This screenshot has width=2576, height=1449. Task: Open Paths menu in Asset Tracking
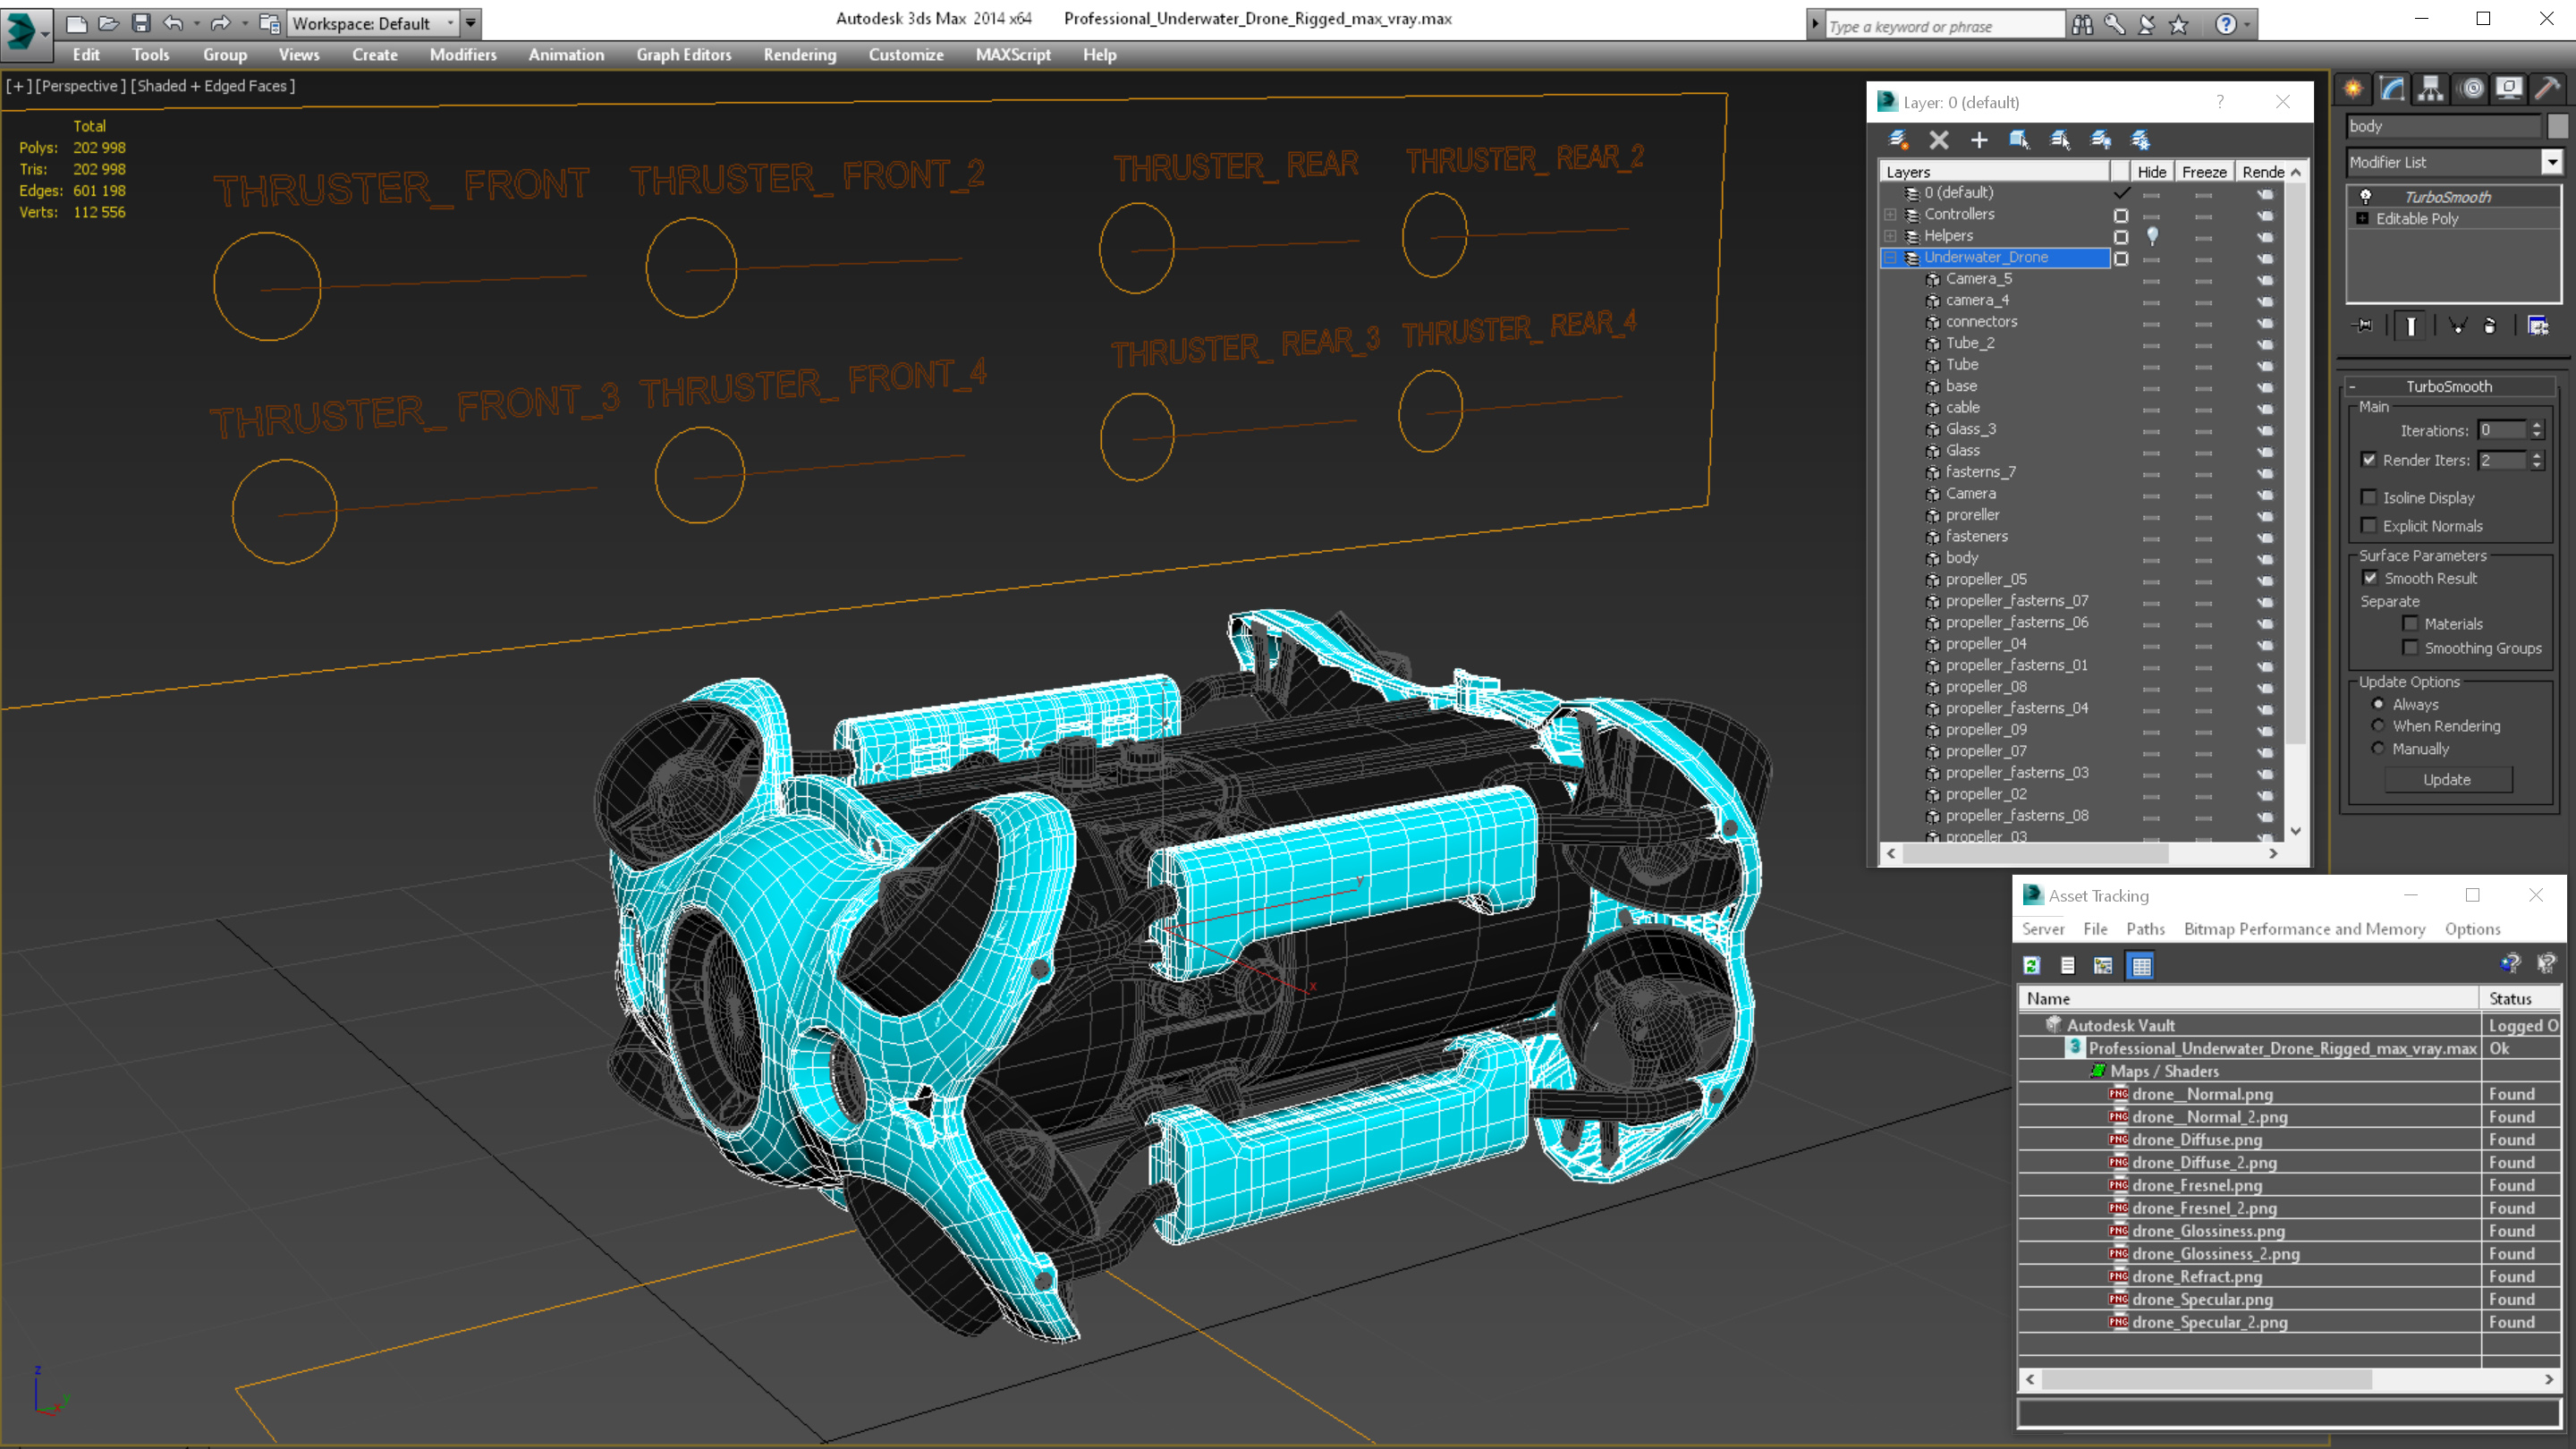tap(2145, 929)
